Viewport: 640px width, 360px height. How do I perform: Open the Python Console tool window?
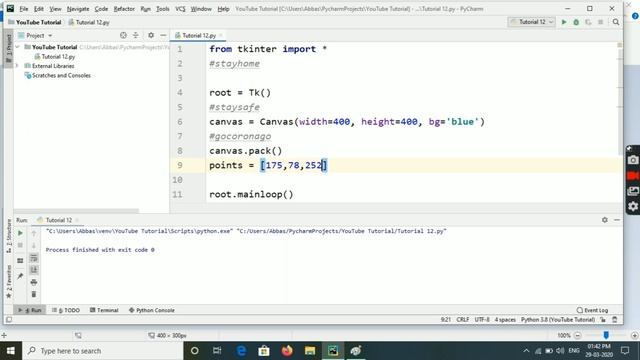pyautogui.click(x=152, y=311)
